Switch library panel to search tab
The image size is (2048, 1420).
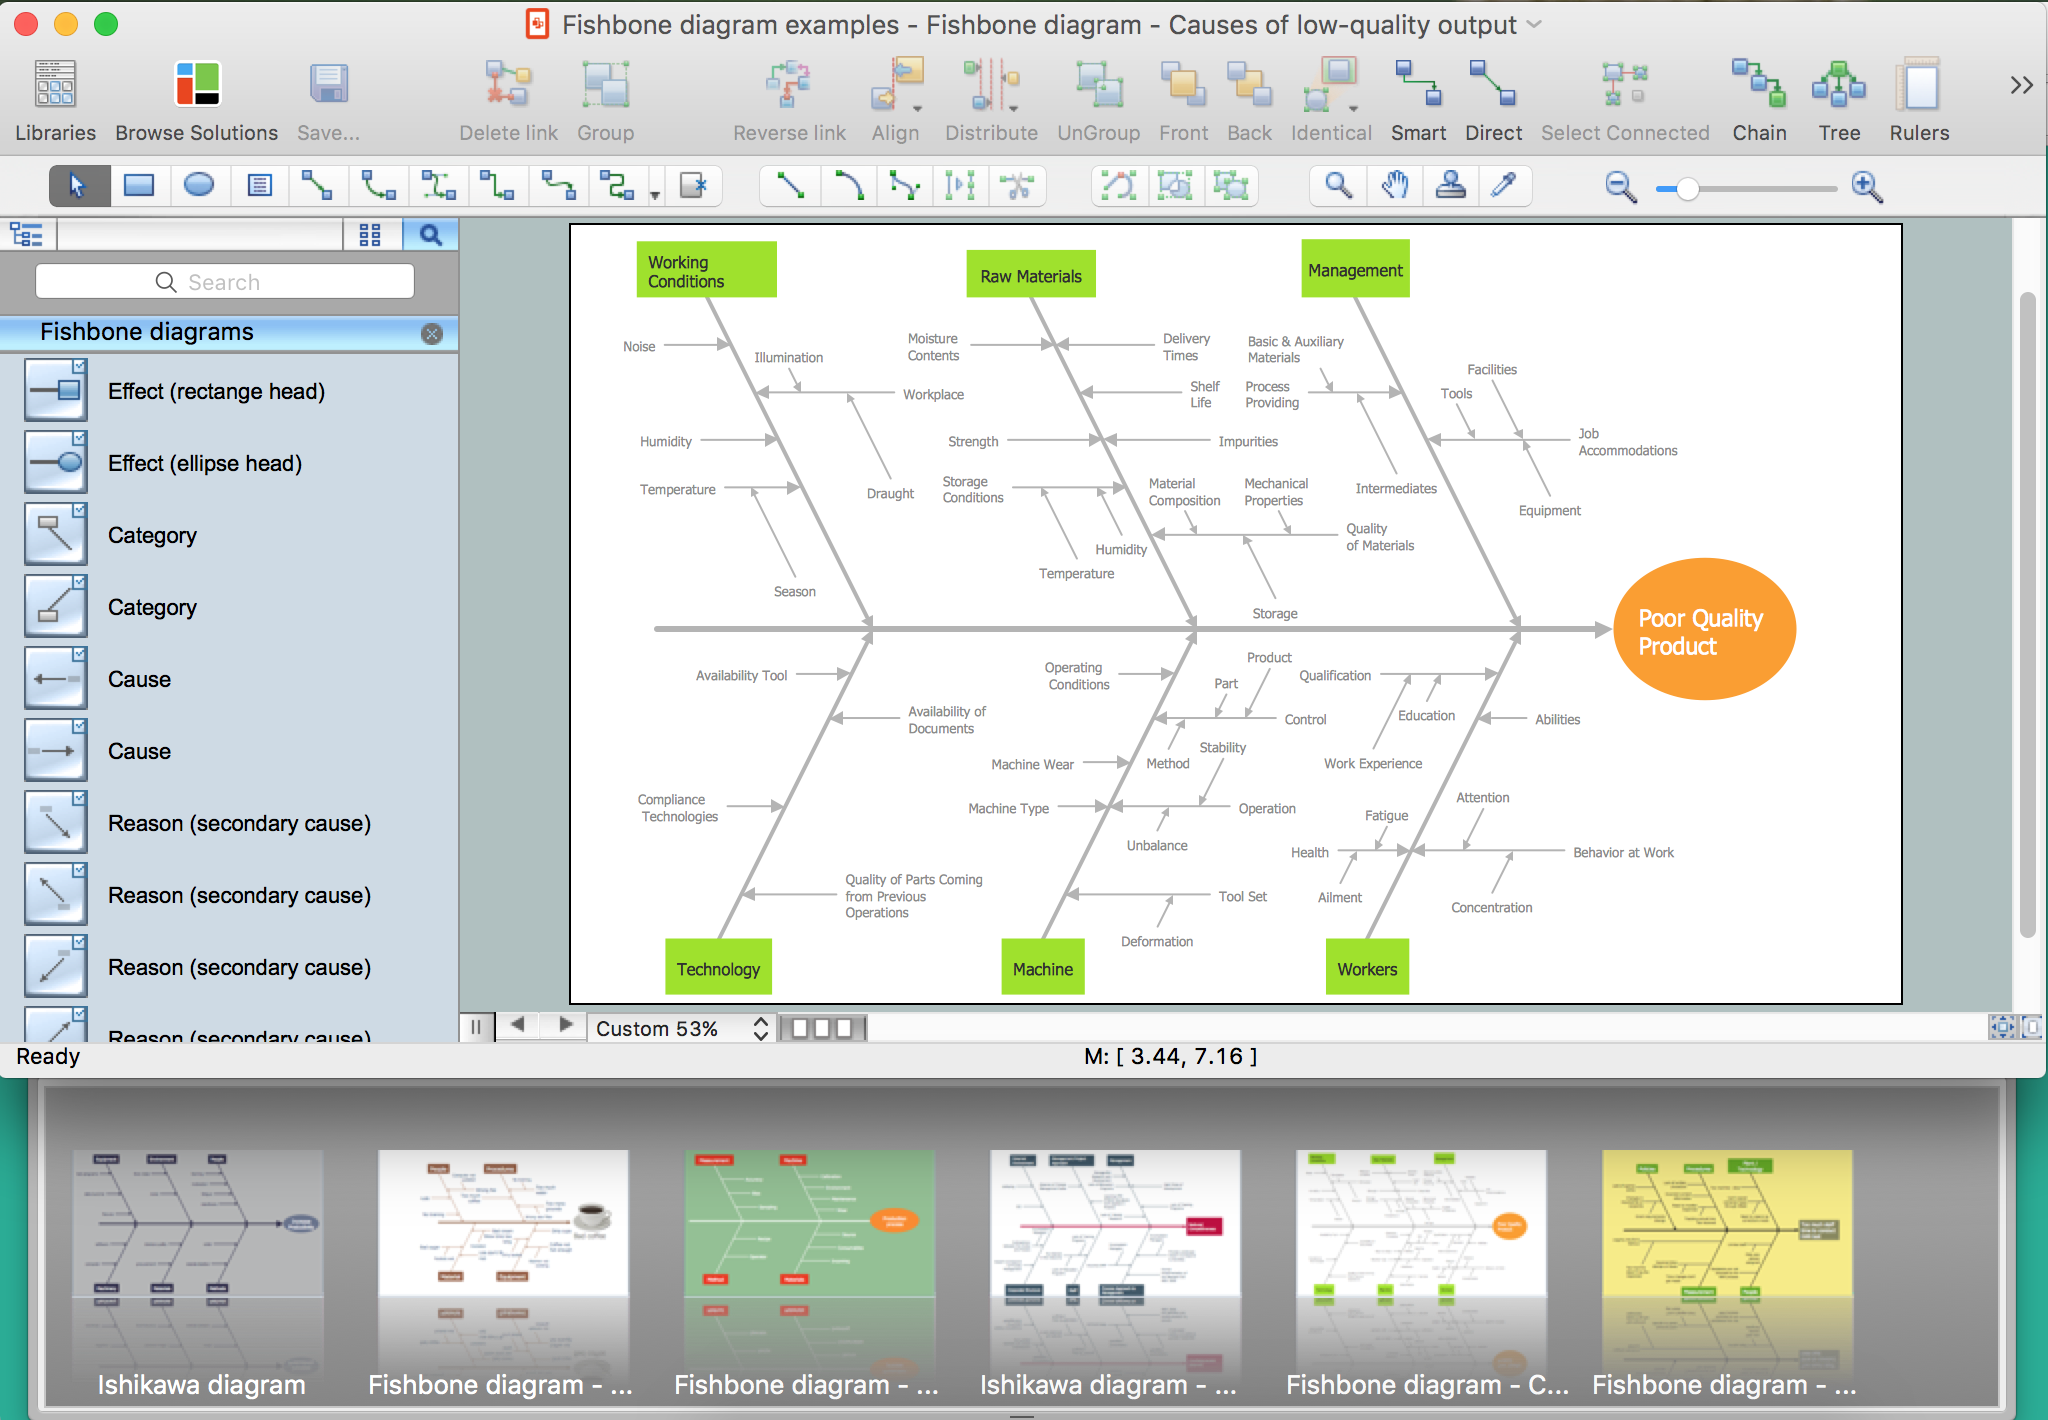432,233
